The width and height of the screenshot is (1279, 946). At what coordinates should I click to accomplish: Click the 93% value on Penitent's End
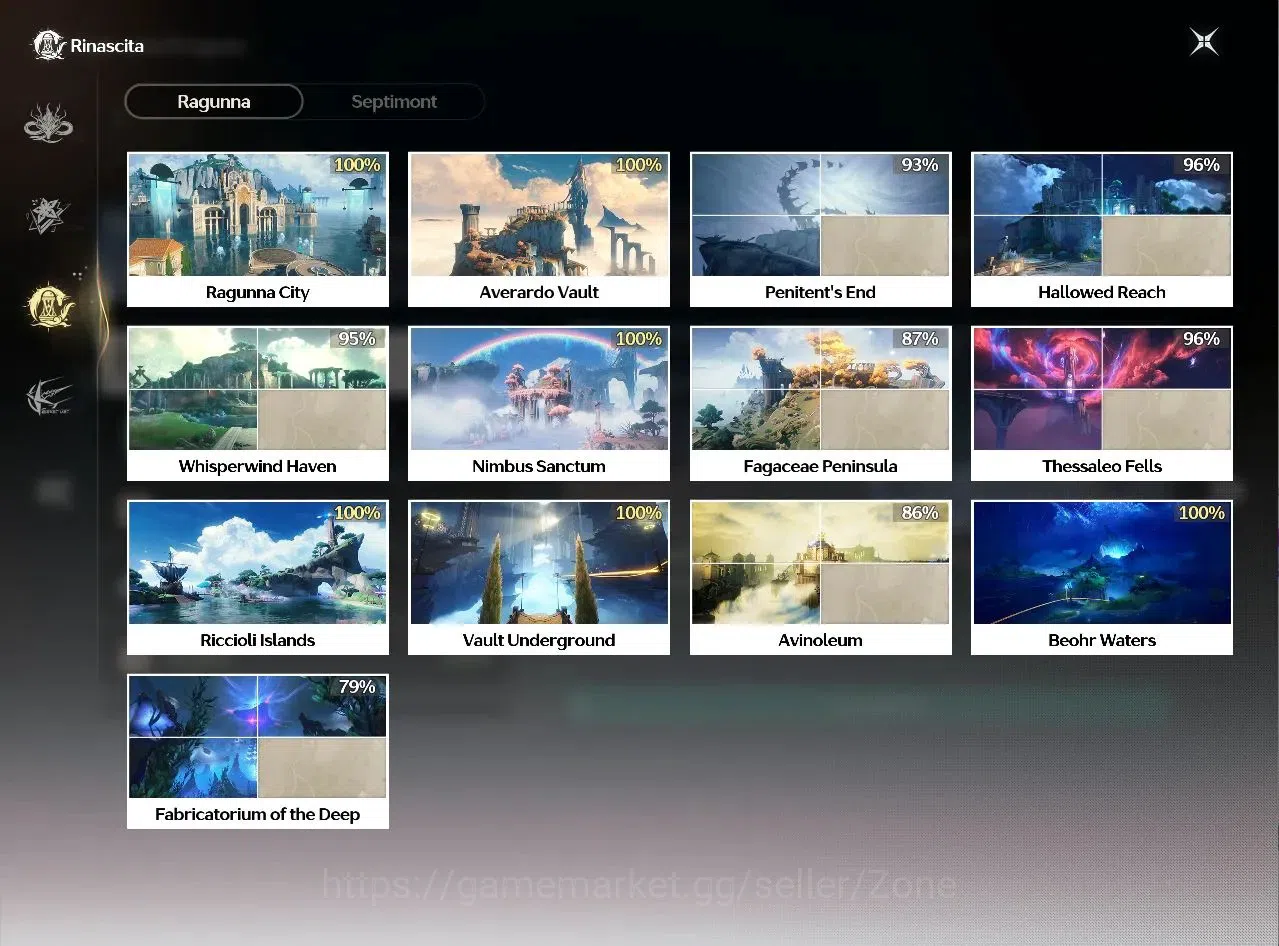920,165
